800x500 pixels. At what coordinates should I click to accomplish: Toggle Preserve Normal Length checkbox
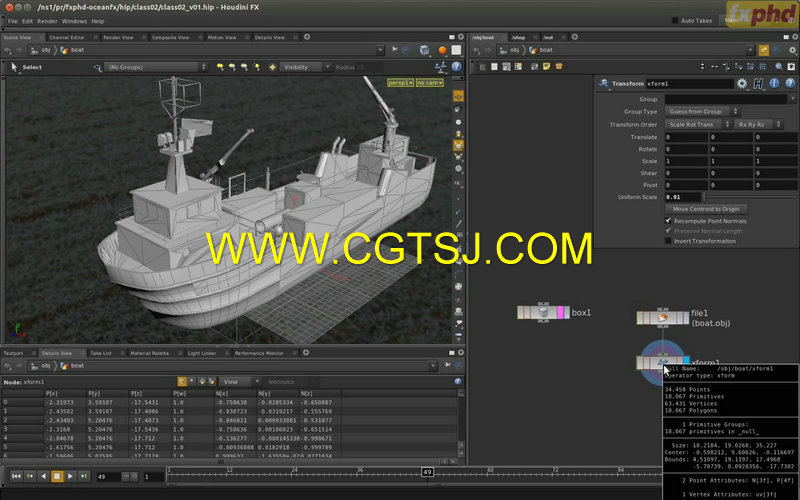point(668,231)
